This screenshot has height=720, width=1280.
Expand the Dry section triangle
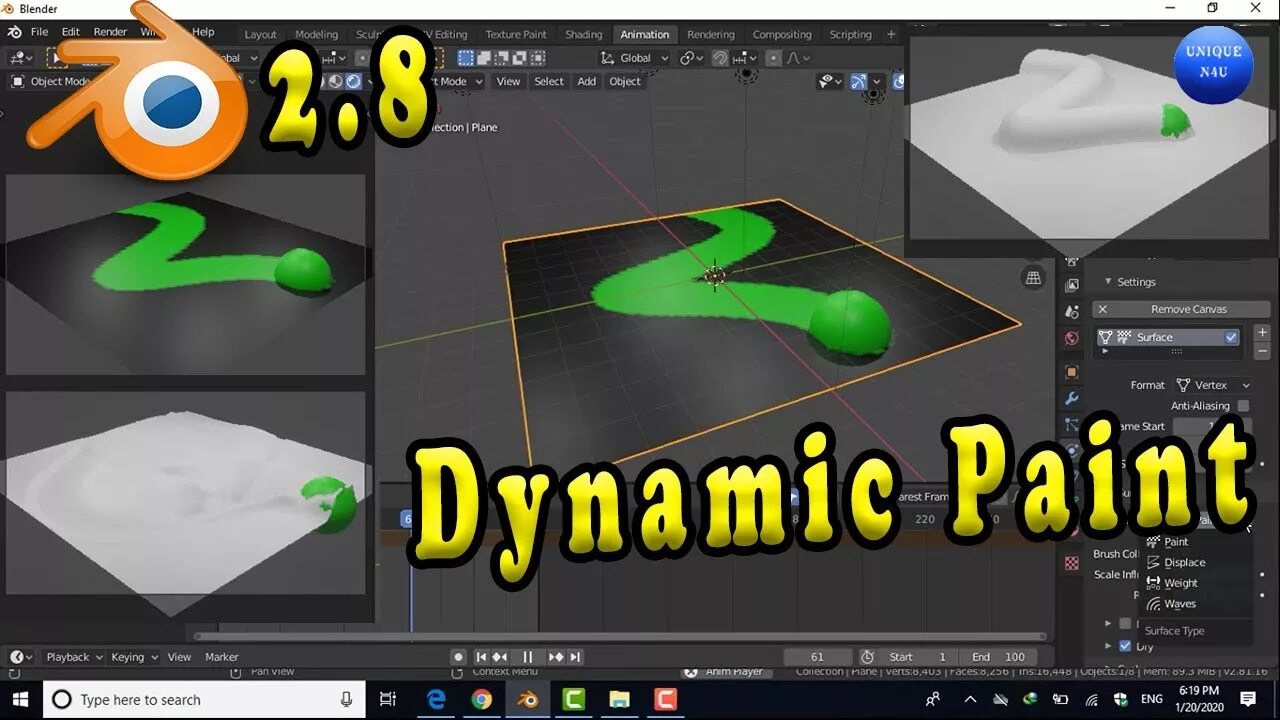tap(1108, 646)
